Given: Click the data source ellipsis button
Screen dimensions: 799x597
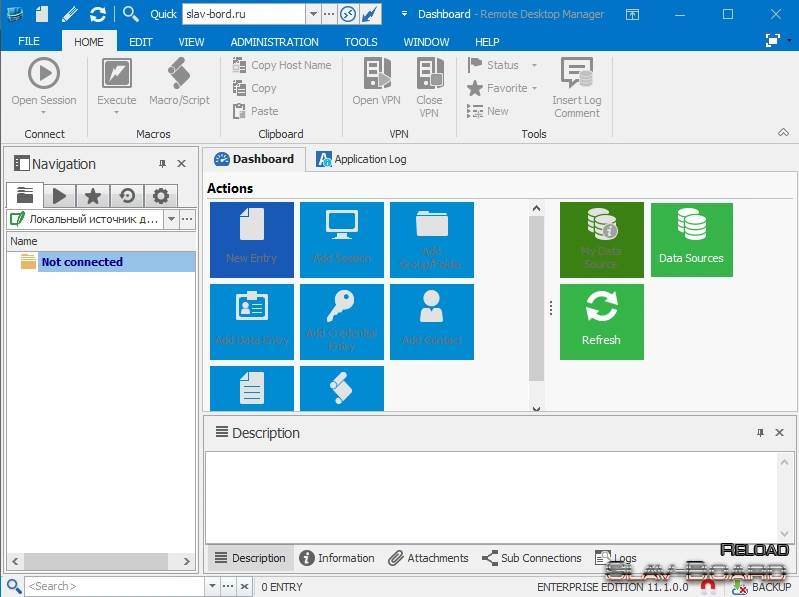Looking at the screenshot, I should [x=188, y=220].
